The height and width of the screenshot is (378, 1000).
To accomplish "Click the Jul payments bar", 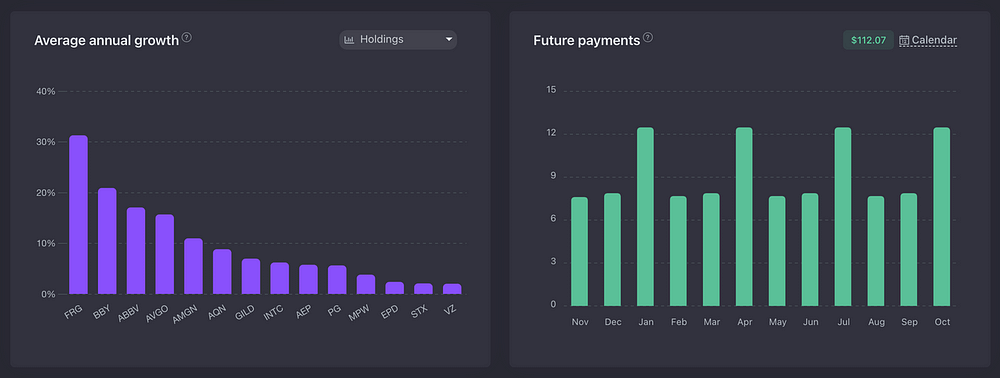I will 843,216.
